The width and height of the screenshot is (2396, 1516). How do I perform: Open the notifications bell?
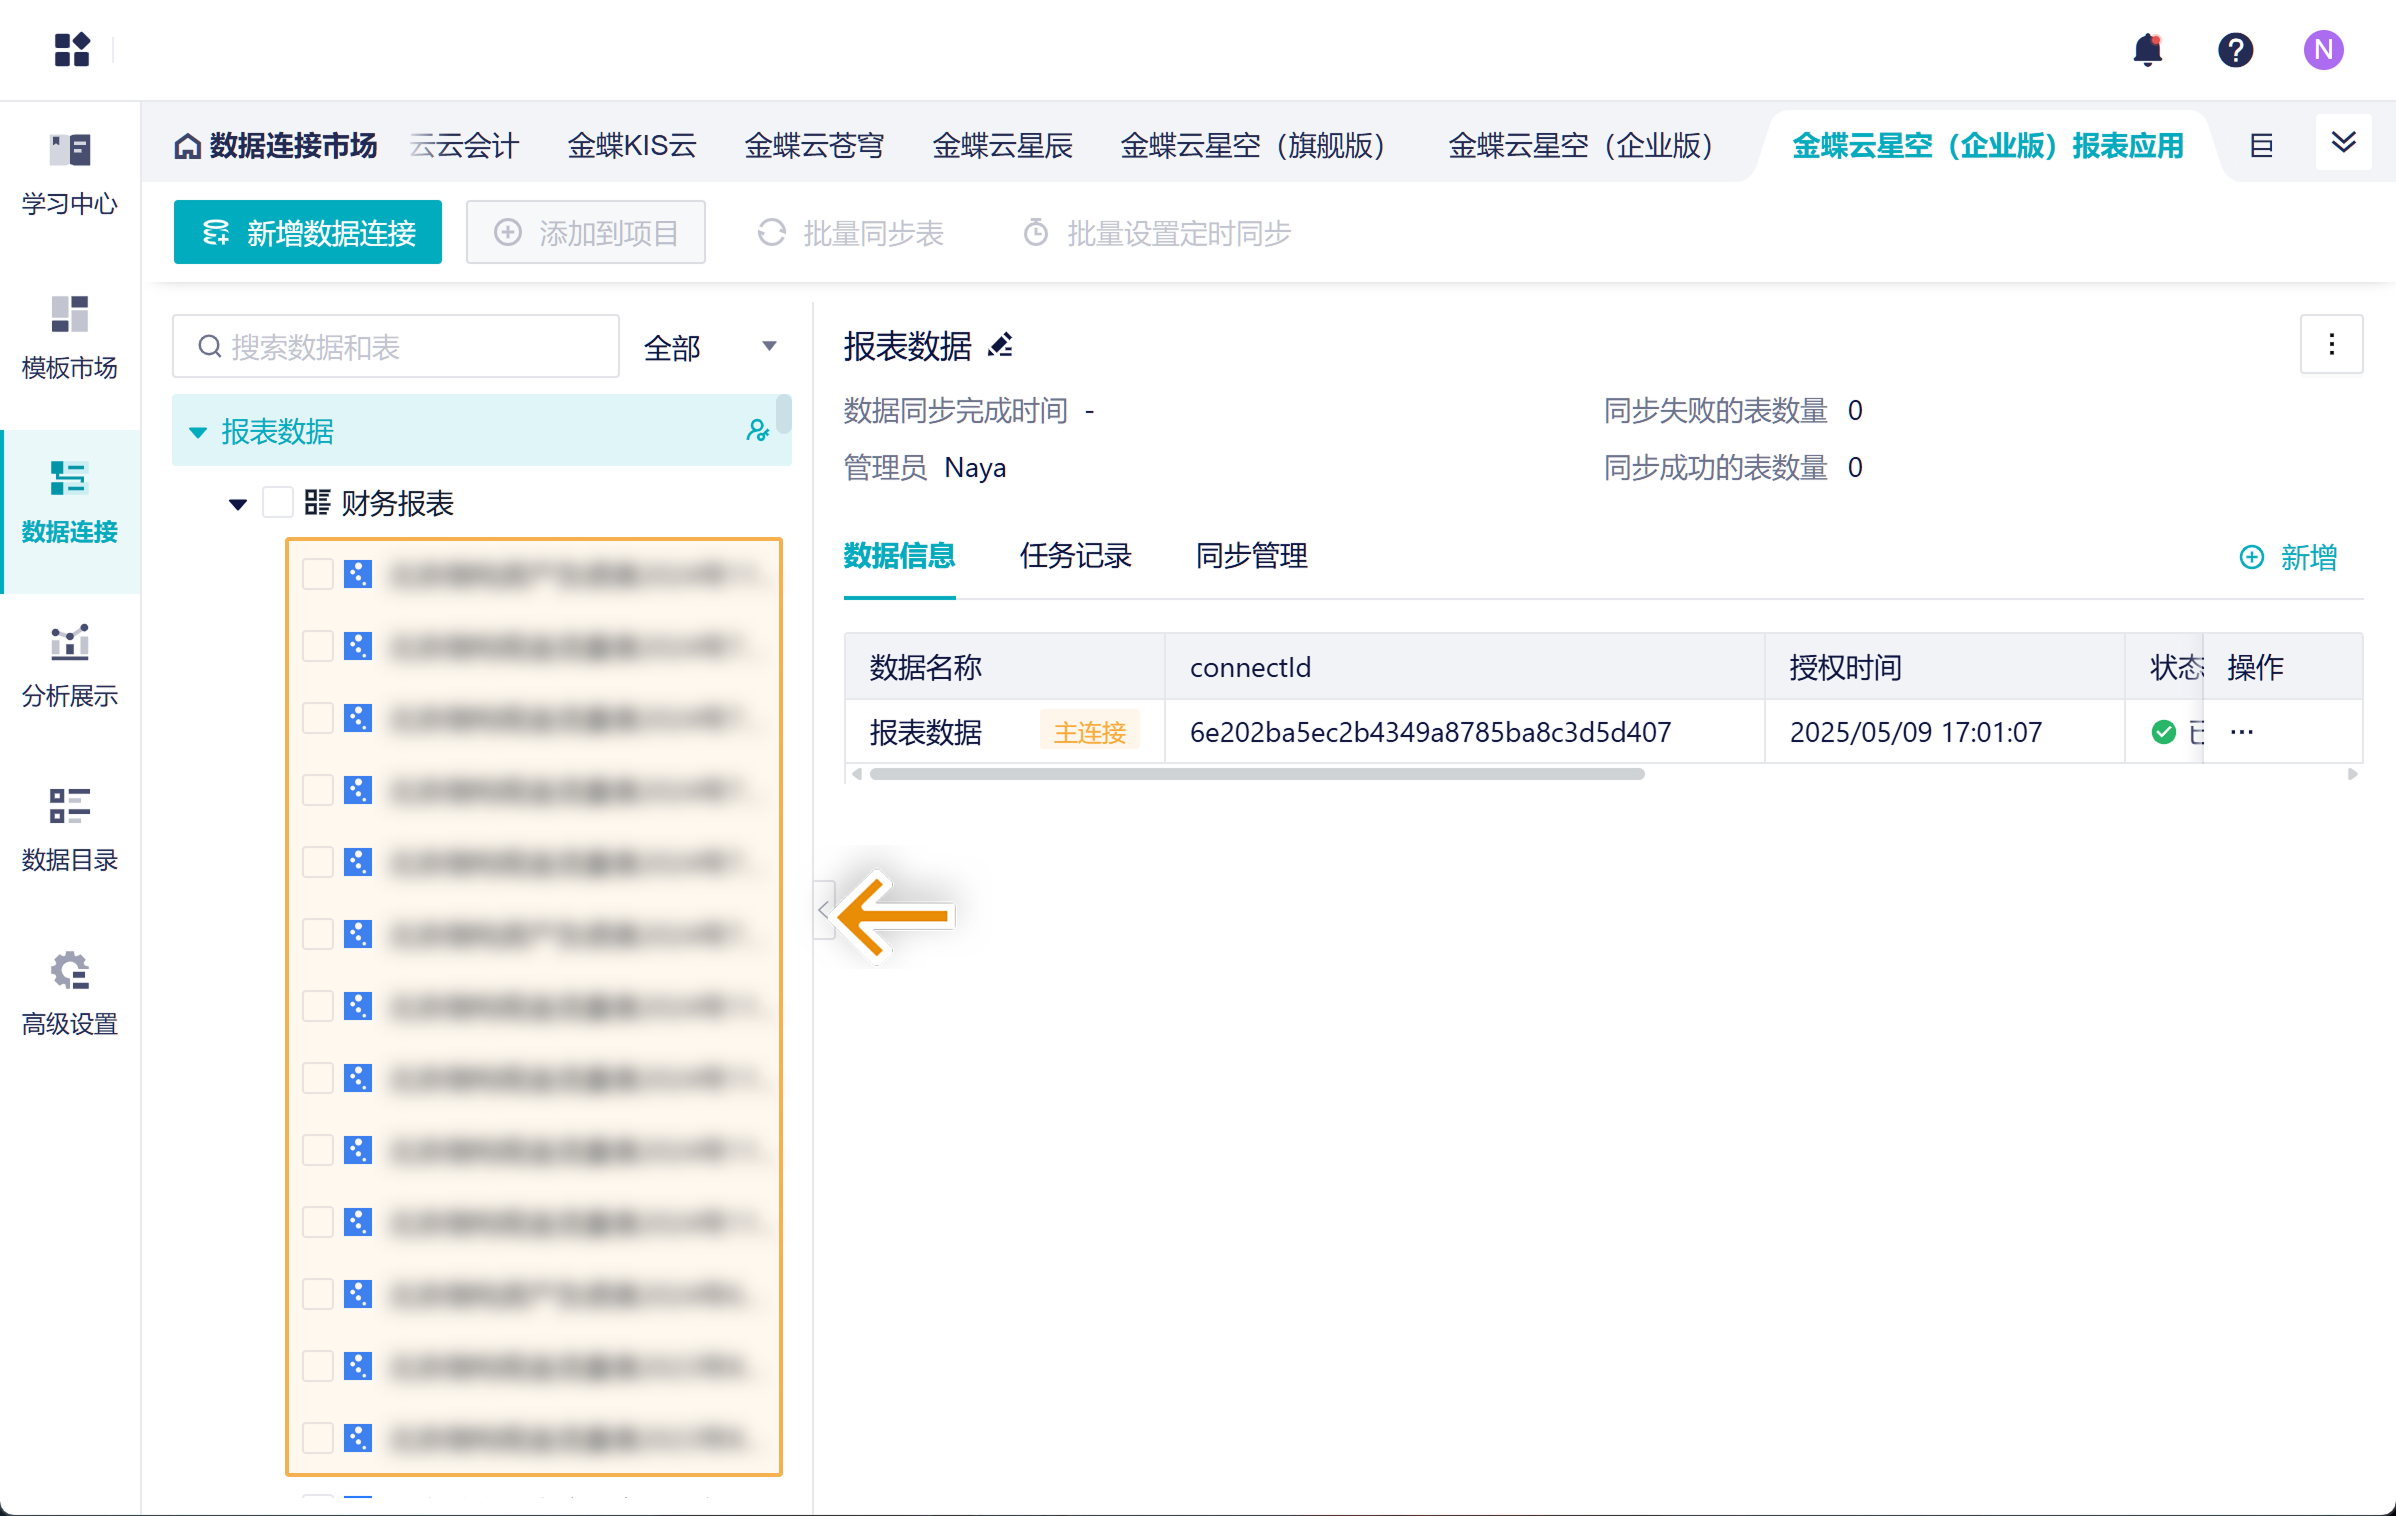2147,50
